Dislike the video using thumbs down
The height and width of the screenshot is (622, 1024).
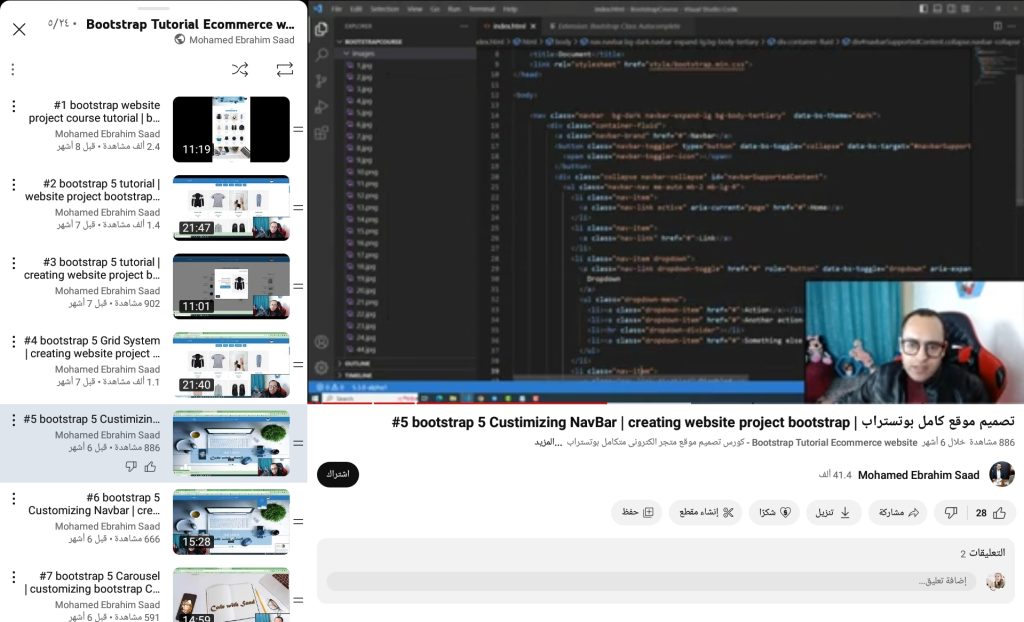(950, 512)
